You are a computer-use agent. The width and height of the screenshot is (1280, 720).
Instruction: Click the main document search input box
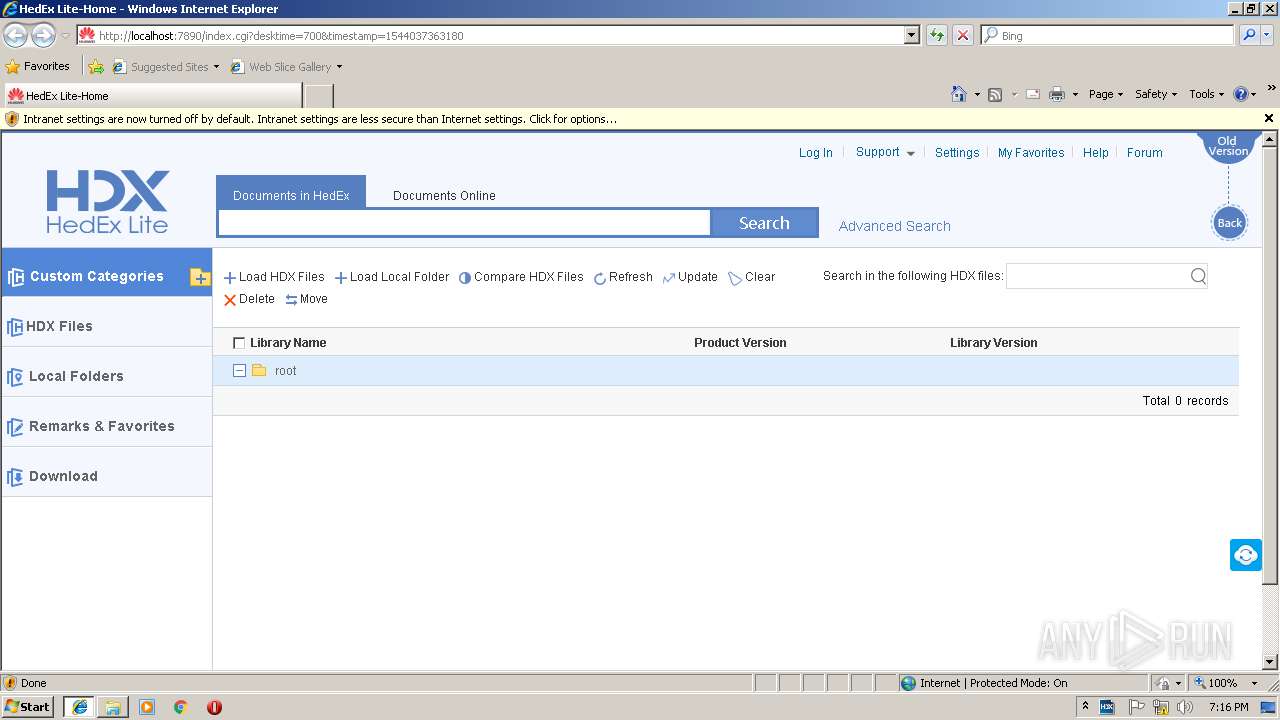464,222
